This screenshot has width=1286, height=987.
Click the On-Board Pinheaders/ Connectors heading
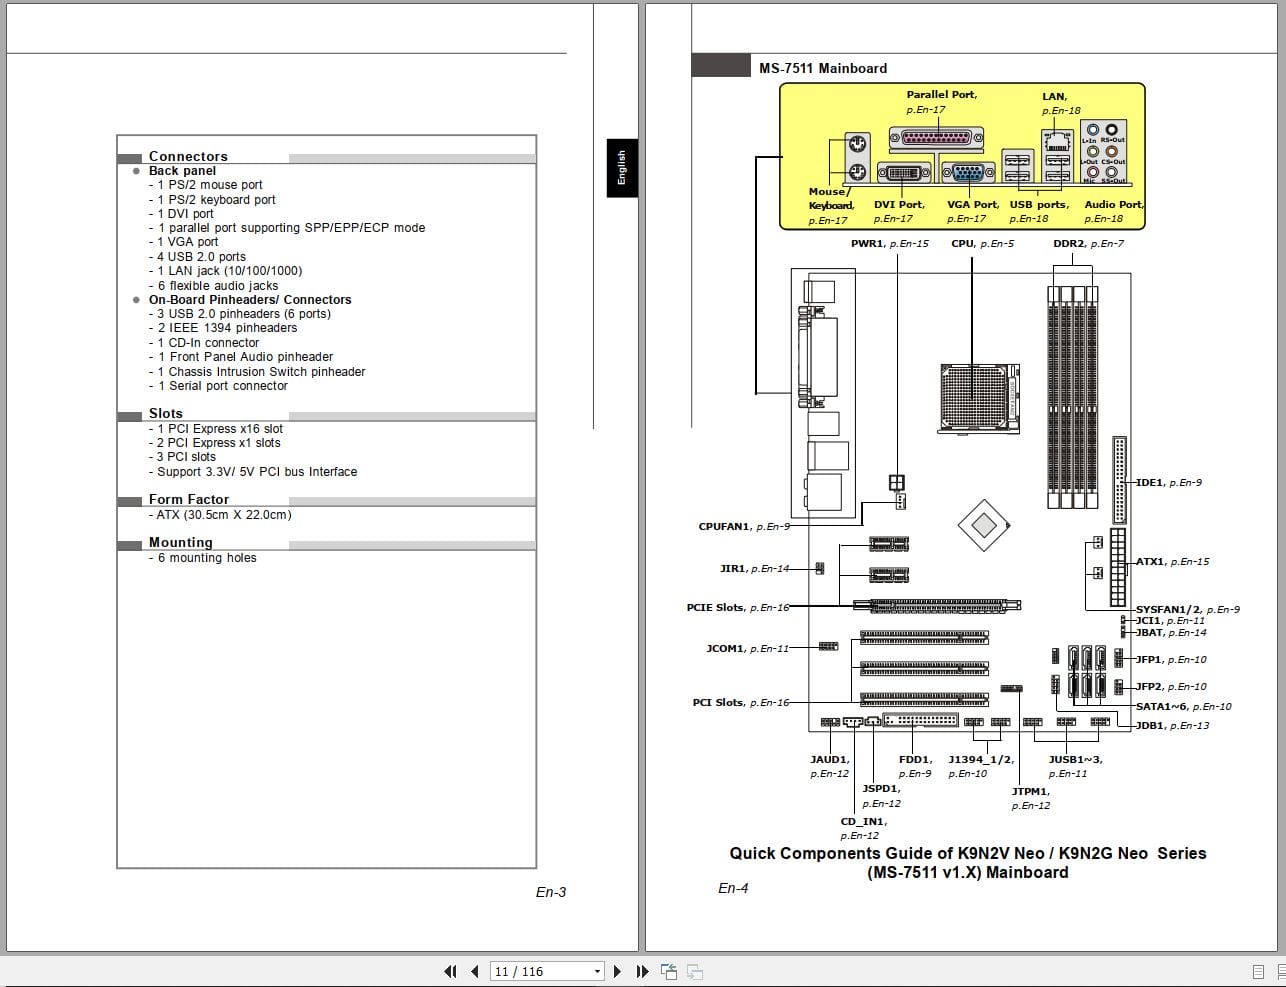click(250, 299)
